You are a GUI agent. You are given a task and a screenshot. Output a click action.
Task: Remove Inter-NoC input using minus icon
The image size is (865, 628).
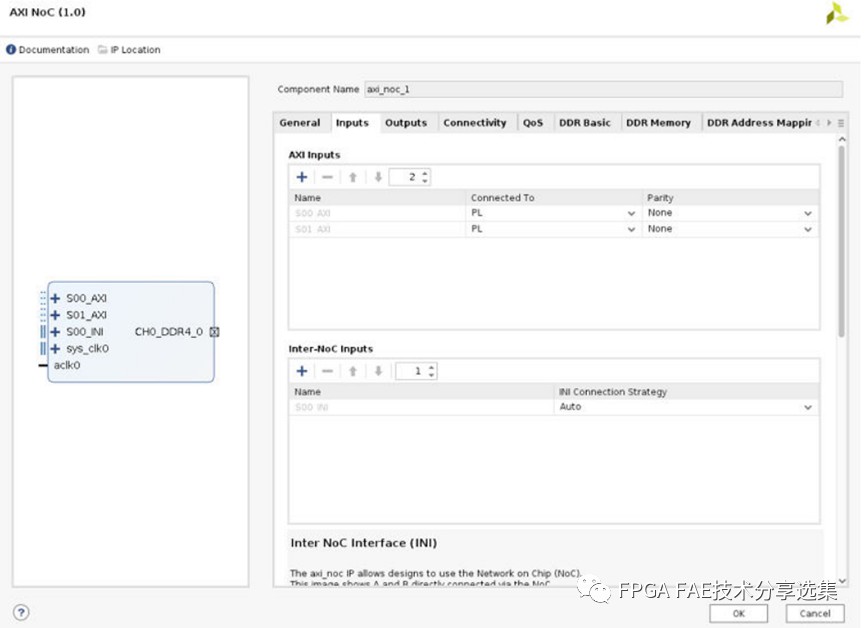coord(327,371)
